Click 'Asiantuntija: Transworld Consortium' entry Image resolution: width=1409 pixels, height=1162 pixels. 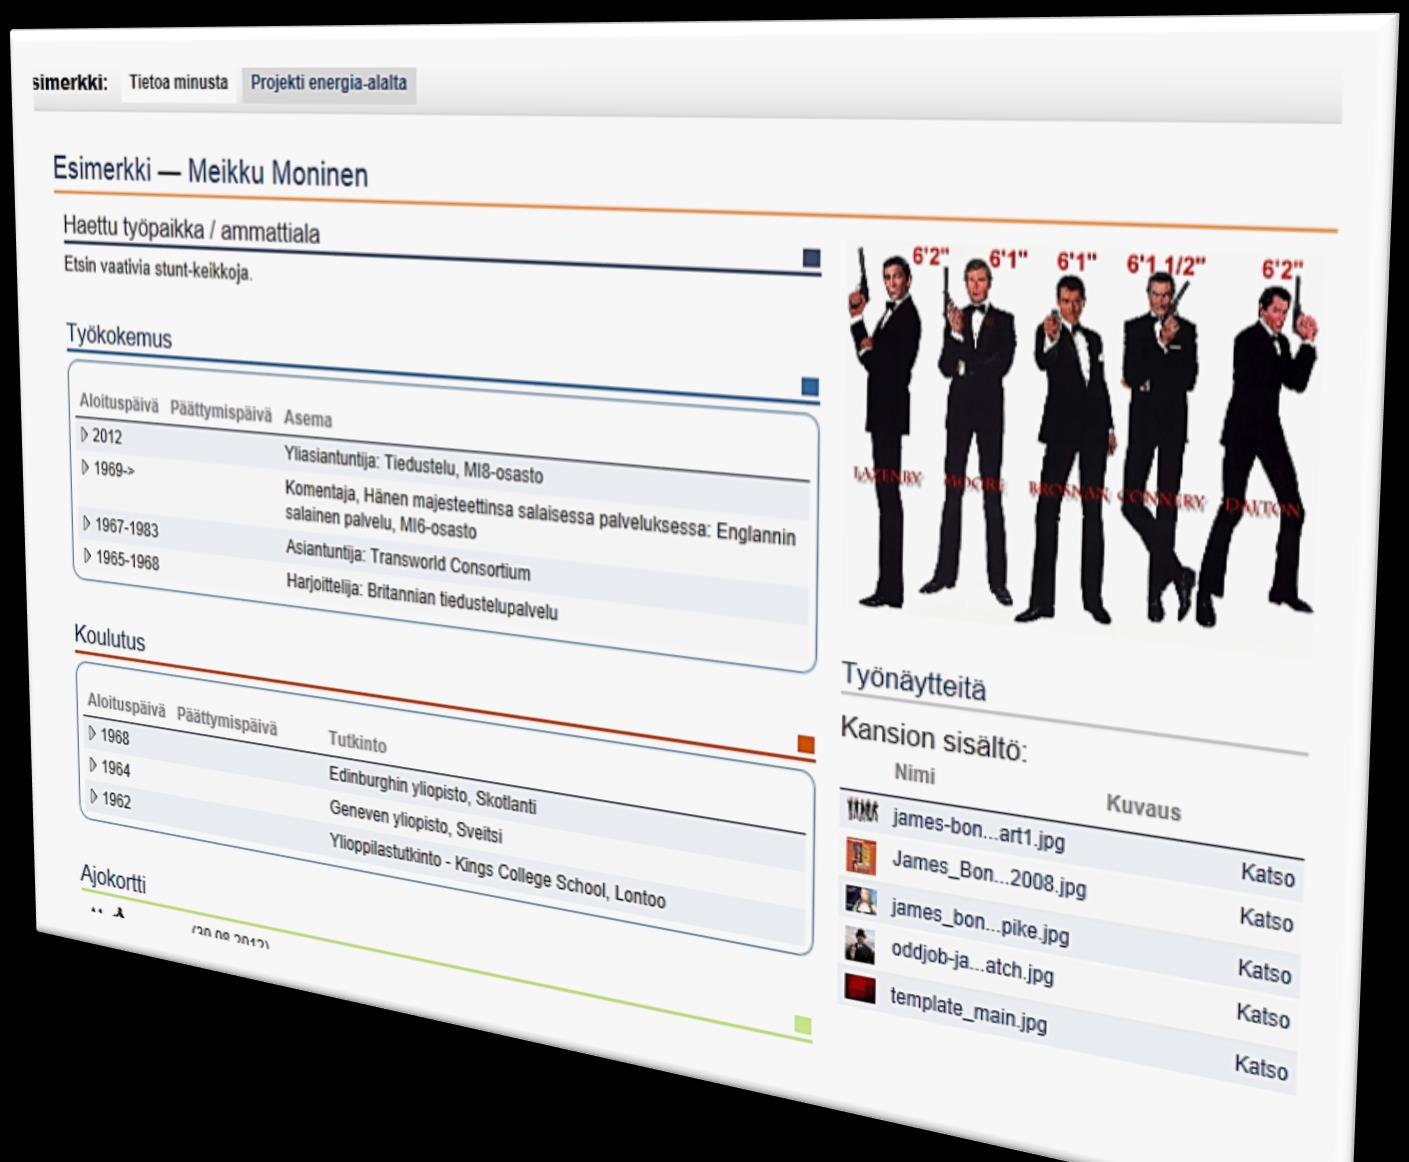click(x=408, y=560)
